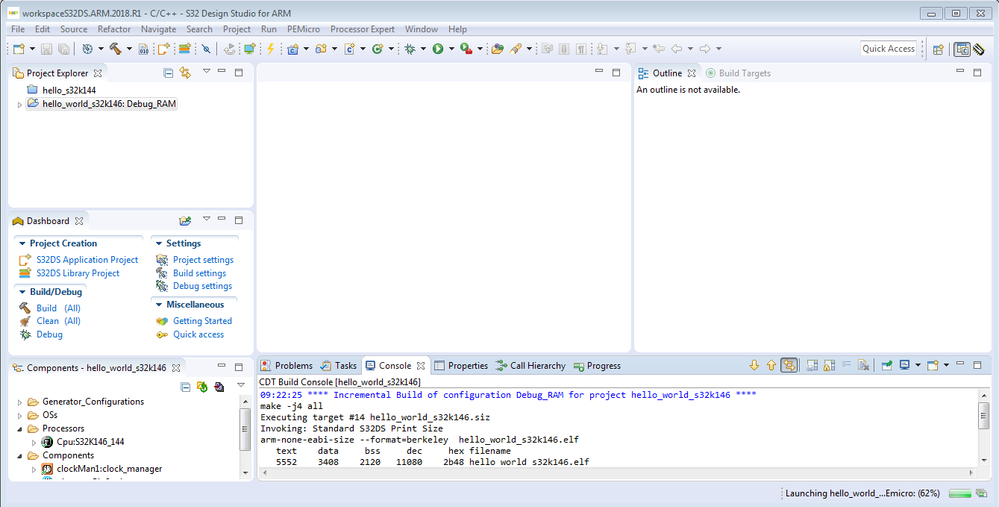Screen dimensions: 999x507
Task: Collapse all in Project Explorer
Action: click(168, 73)
